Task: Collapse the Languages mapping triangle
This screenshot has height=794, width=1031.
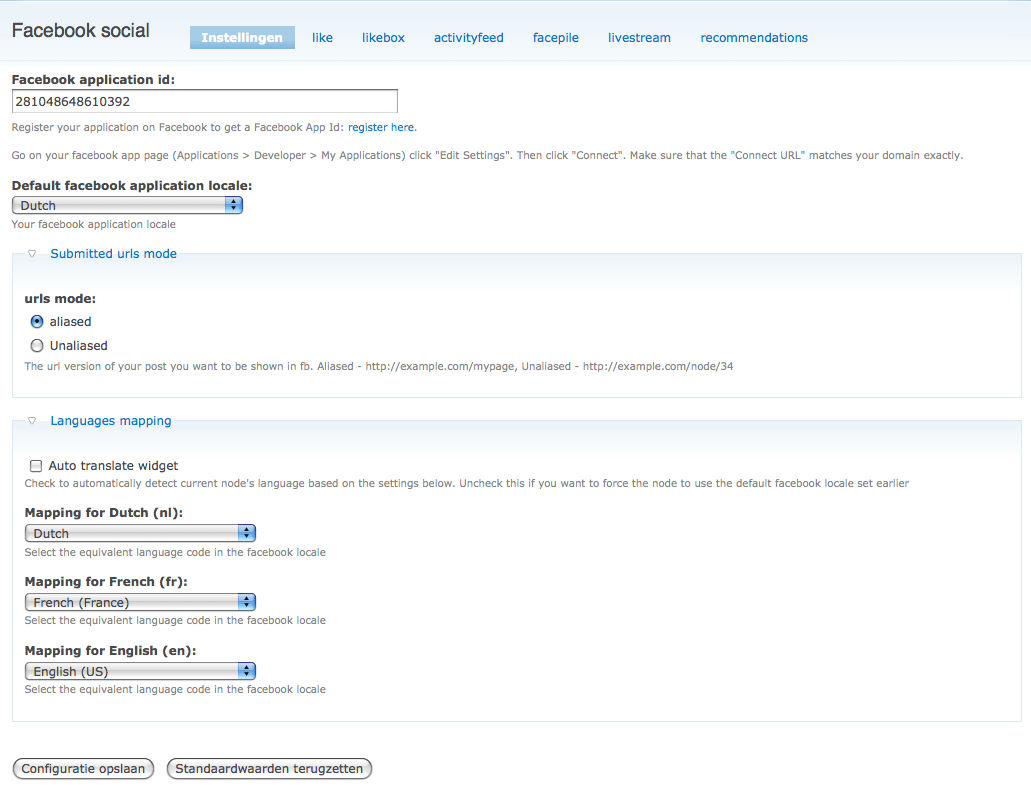Action: click(x=32, y=421)
